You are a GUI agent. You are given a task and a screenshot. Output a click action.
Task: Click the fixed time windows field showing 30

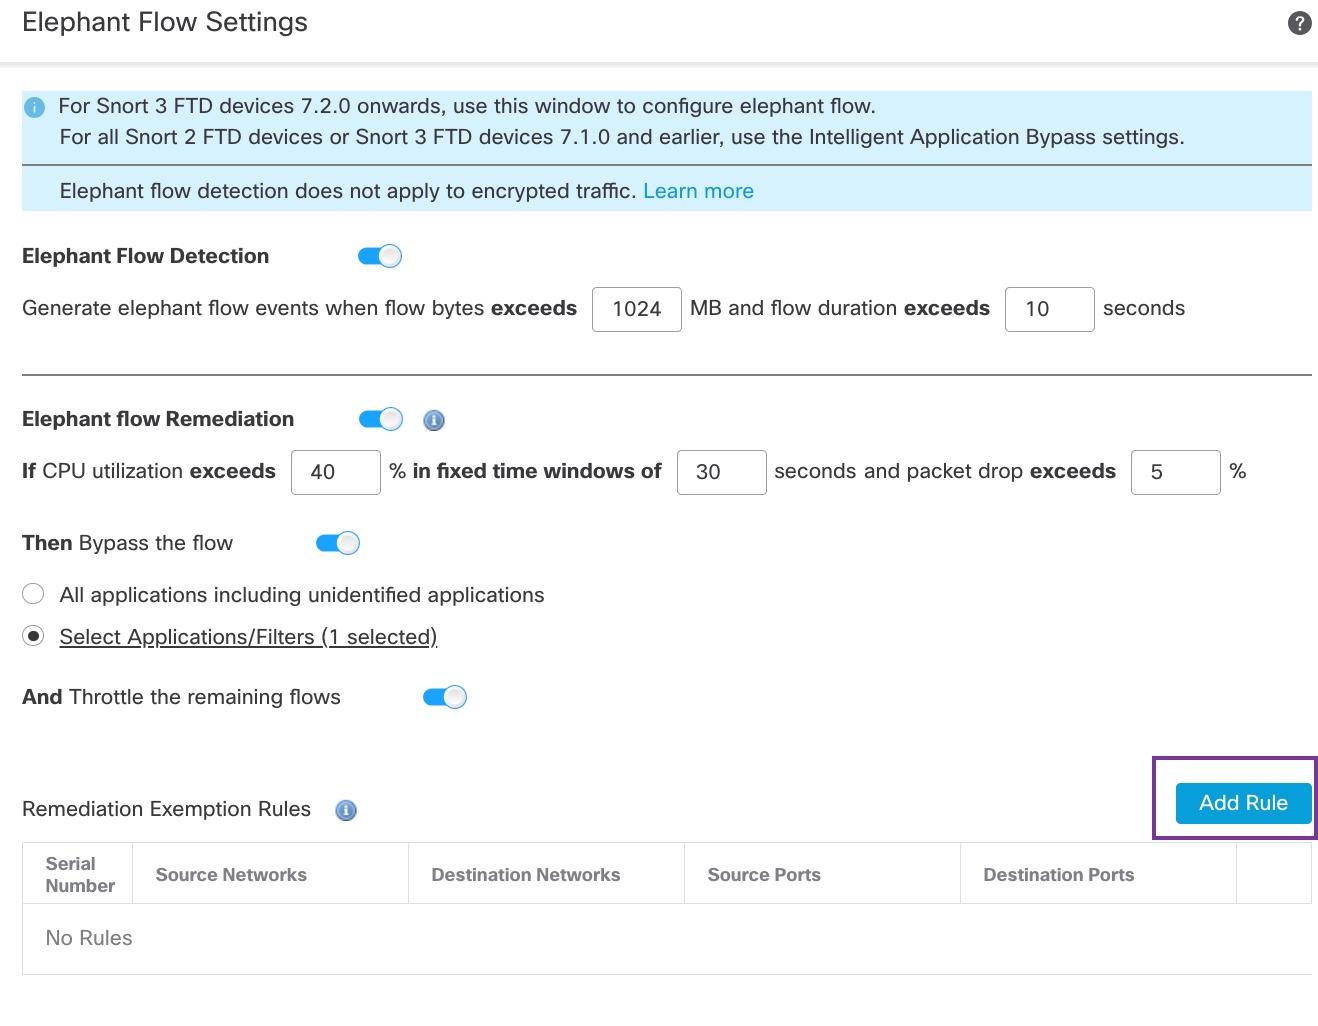coord(721,472)
